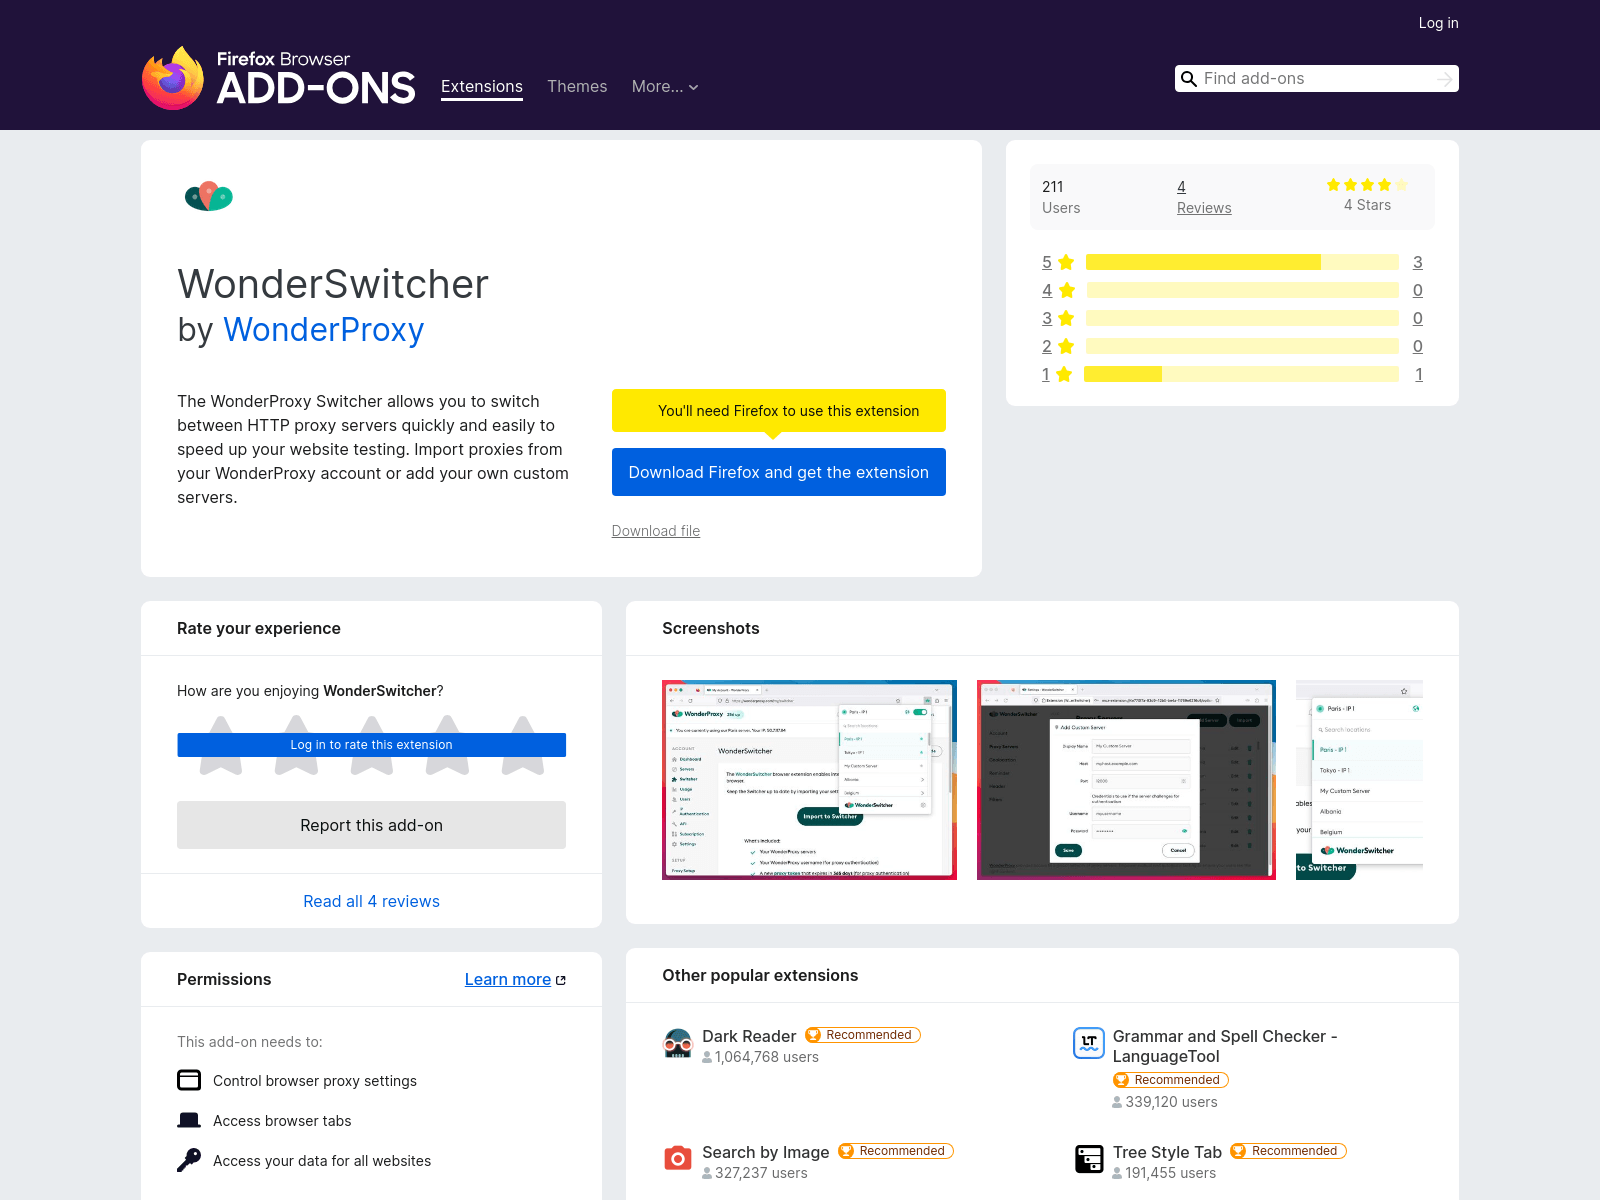Screen dimensions: 1600x1200
Task: Click the 4-star rating bar
Action: click(1243, 290)
